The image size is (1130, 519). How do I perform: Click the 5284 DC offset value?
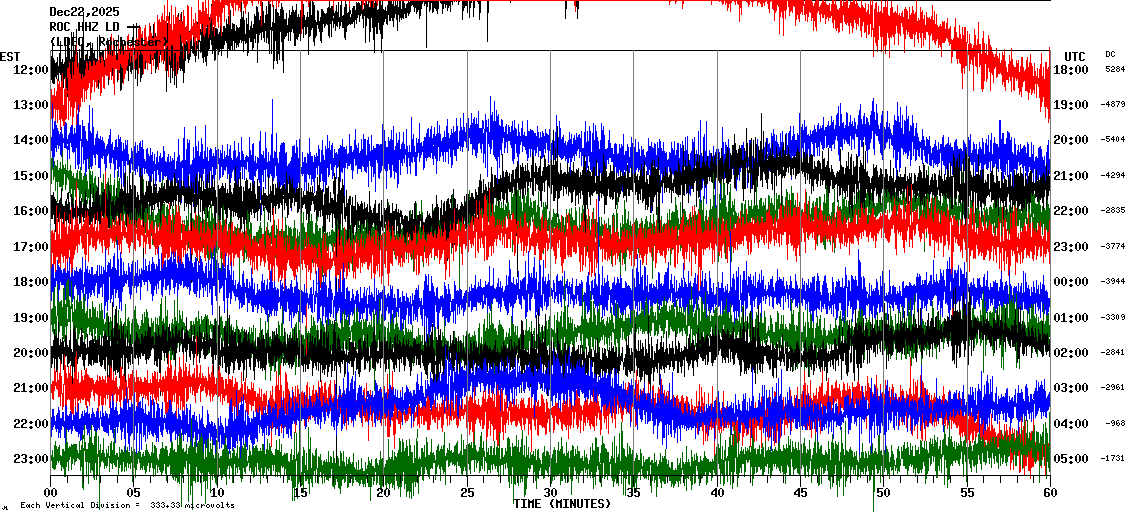coord(1114,70)
